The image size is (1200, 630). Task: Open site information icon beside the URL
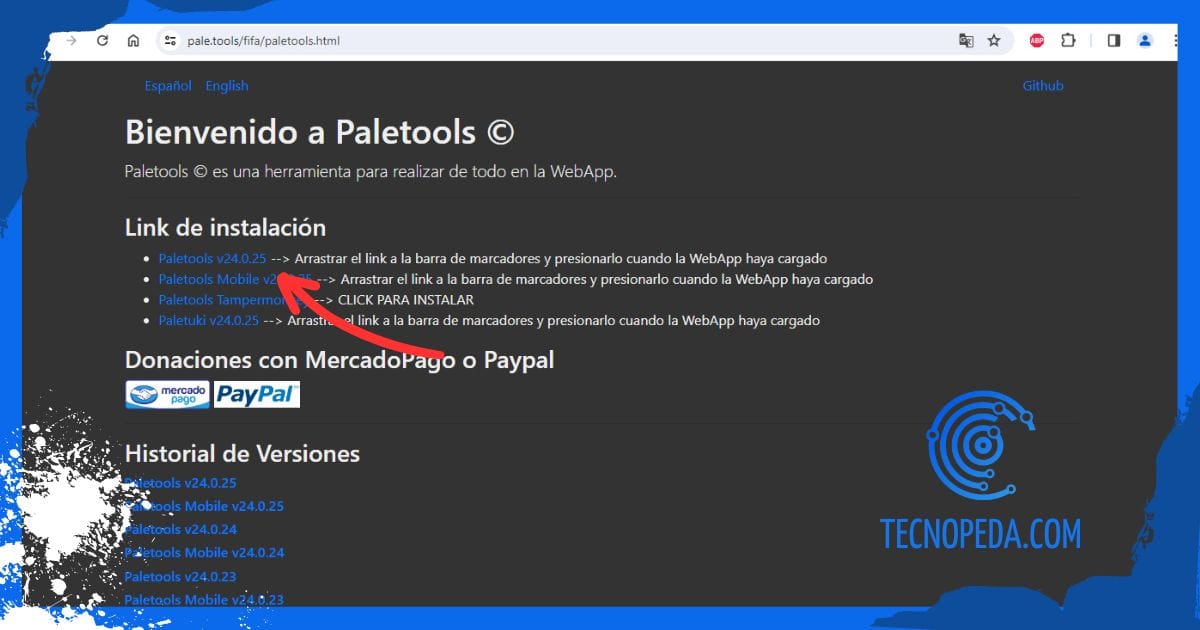[170, 41]
